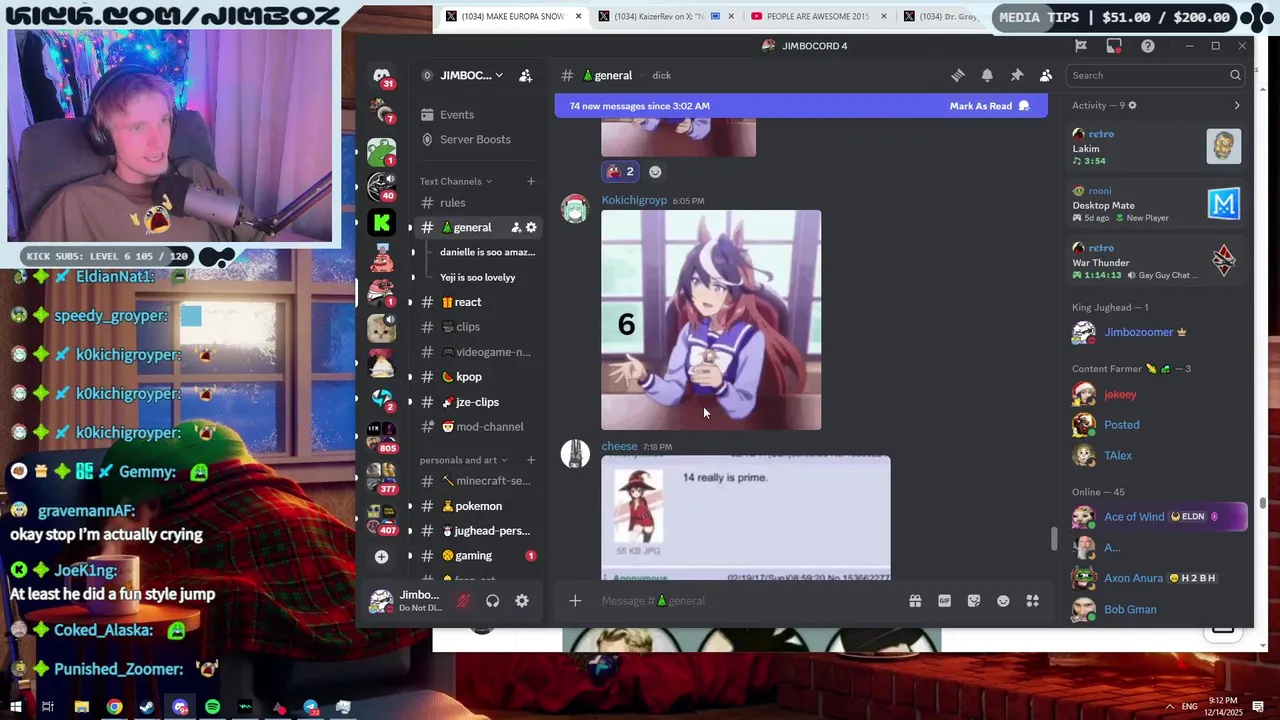
Task: Open apps launcher icon in message bar
Action: pyautogui.click(x=1033, y=601)
